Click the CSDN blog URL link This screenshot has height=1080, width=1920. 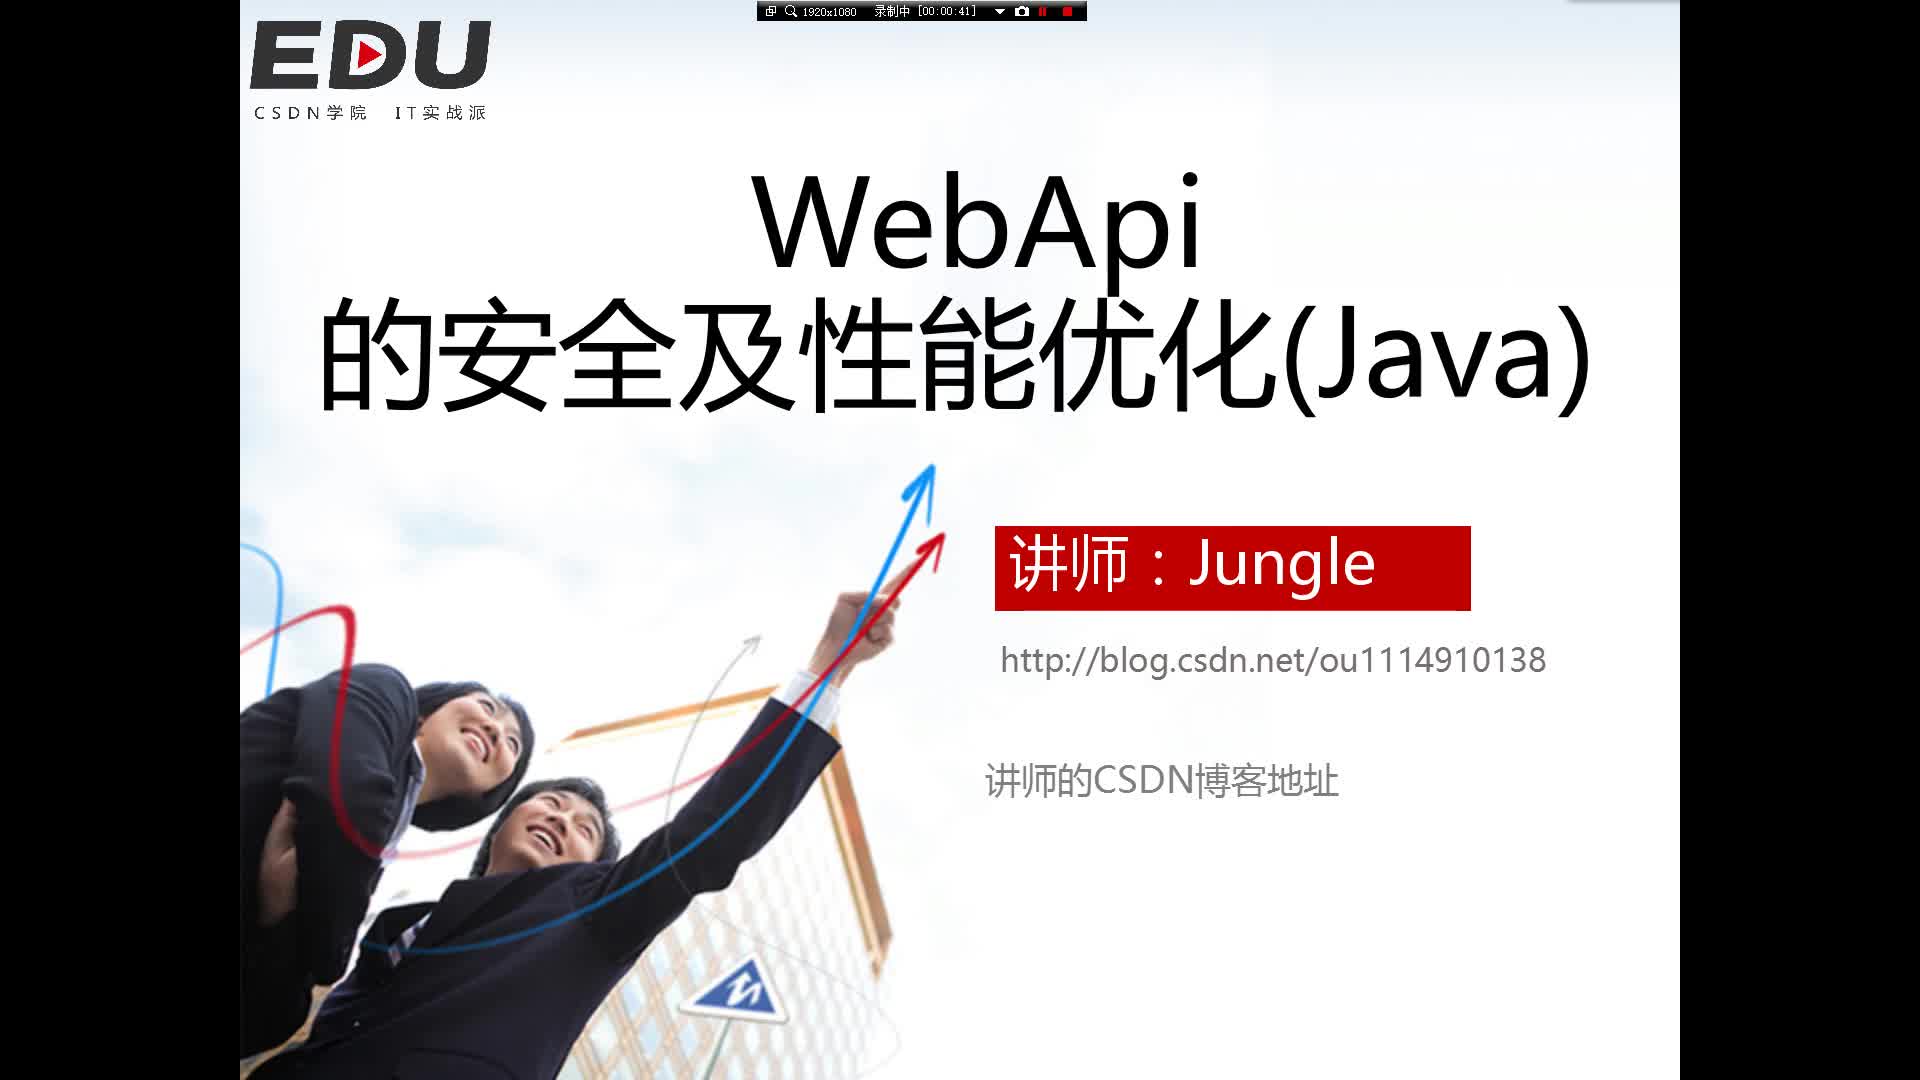pyautogui.click(x=1273, y=659)
